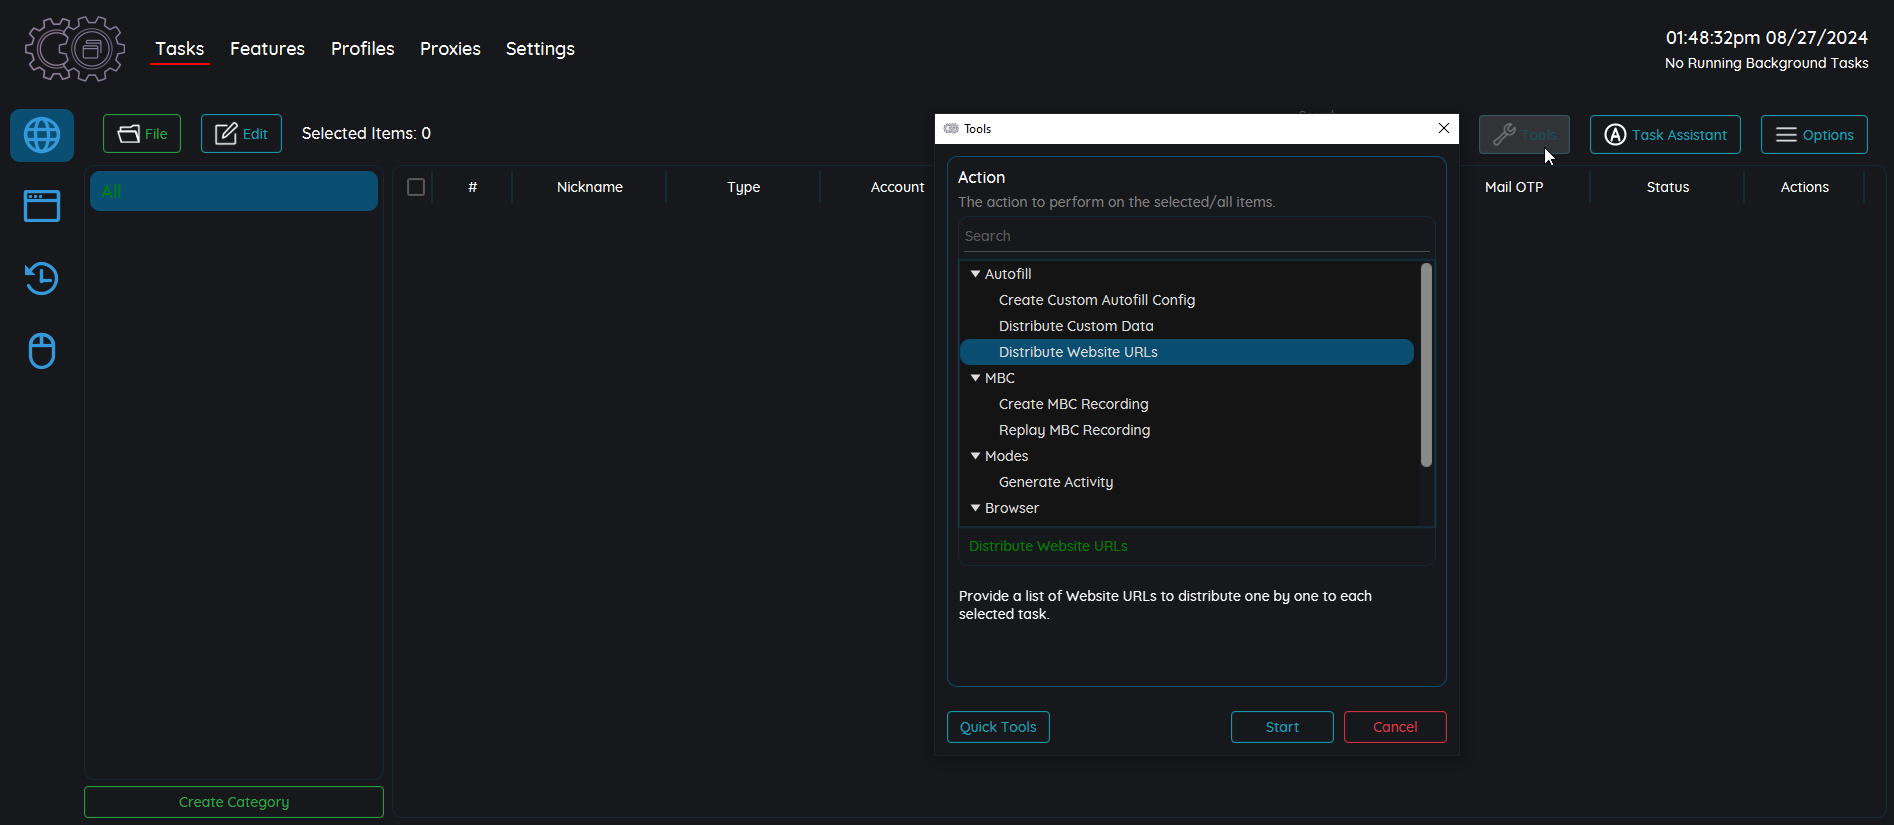Open the Options menu button

point(1814,135)
